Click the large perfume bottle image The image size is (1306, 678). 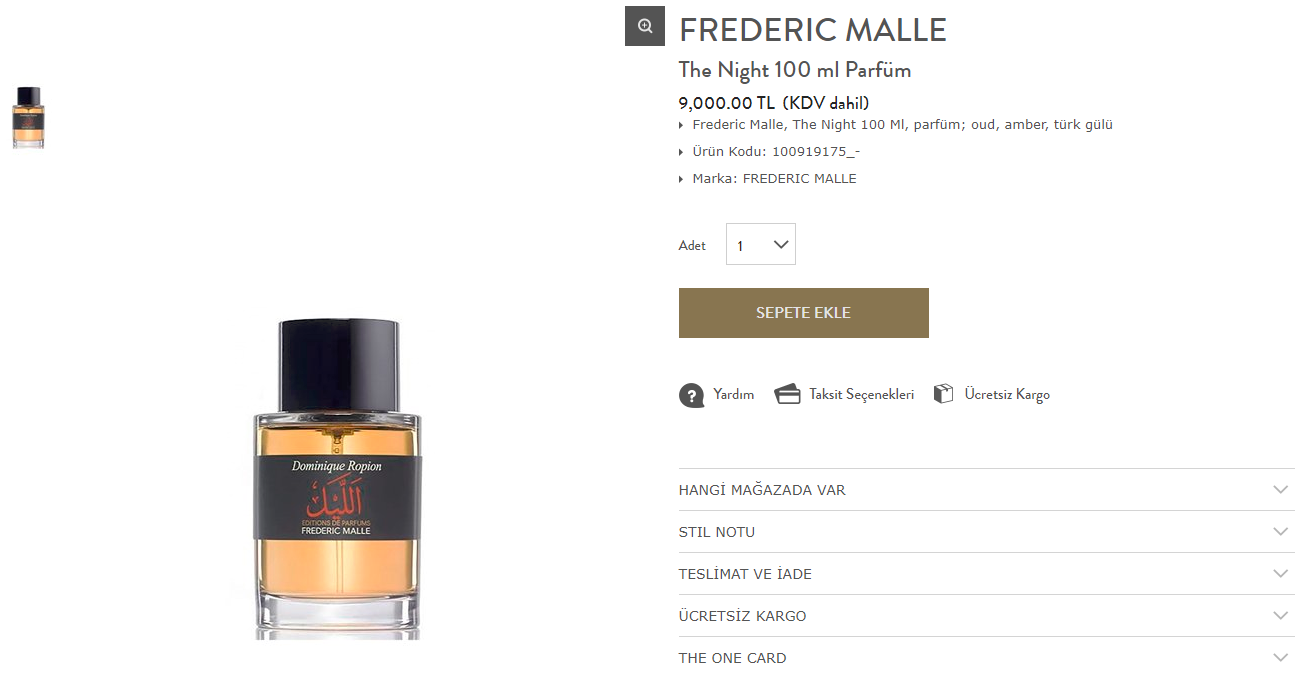click(x=337, y=478)
